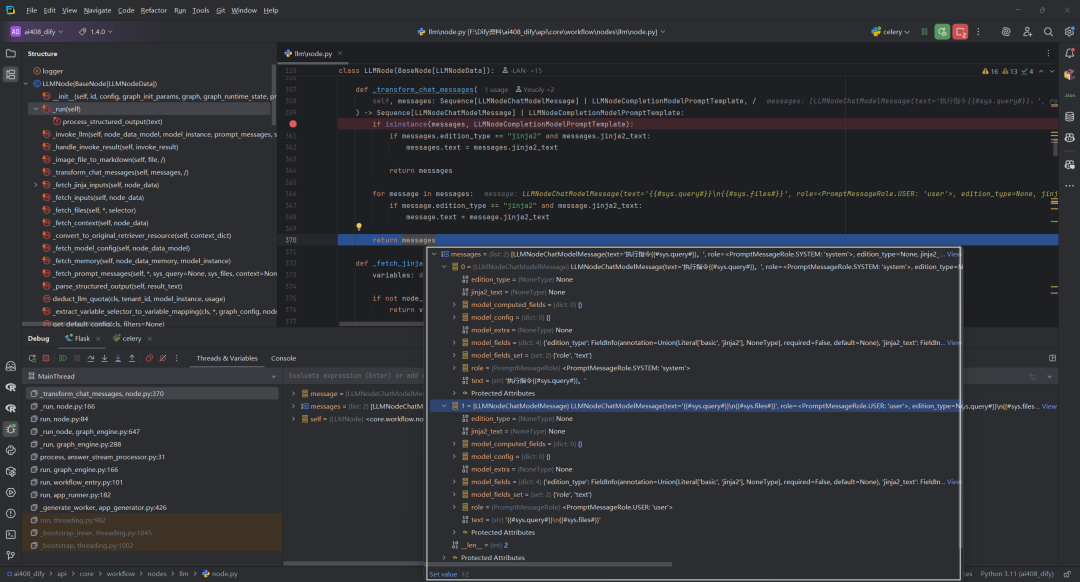Expand message variable in Variables pane
The image size is (1080, 582).
tap(293, 394)
